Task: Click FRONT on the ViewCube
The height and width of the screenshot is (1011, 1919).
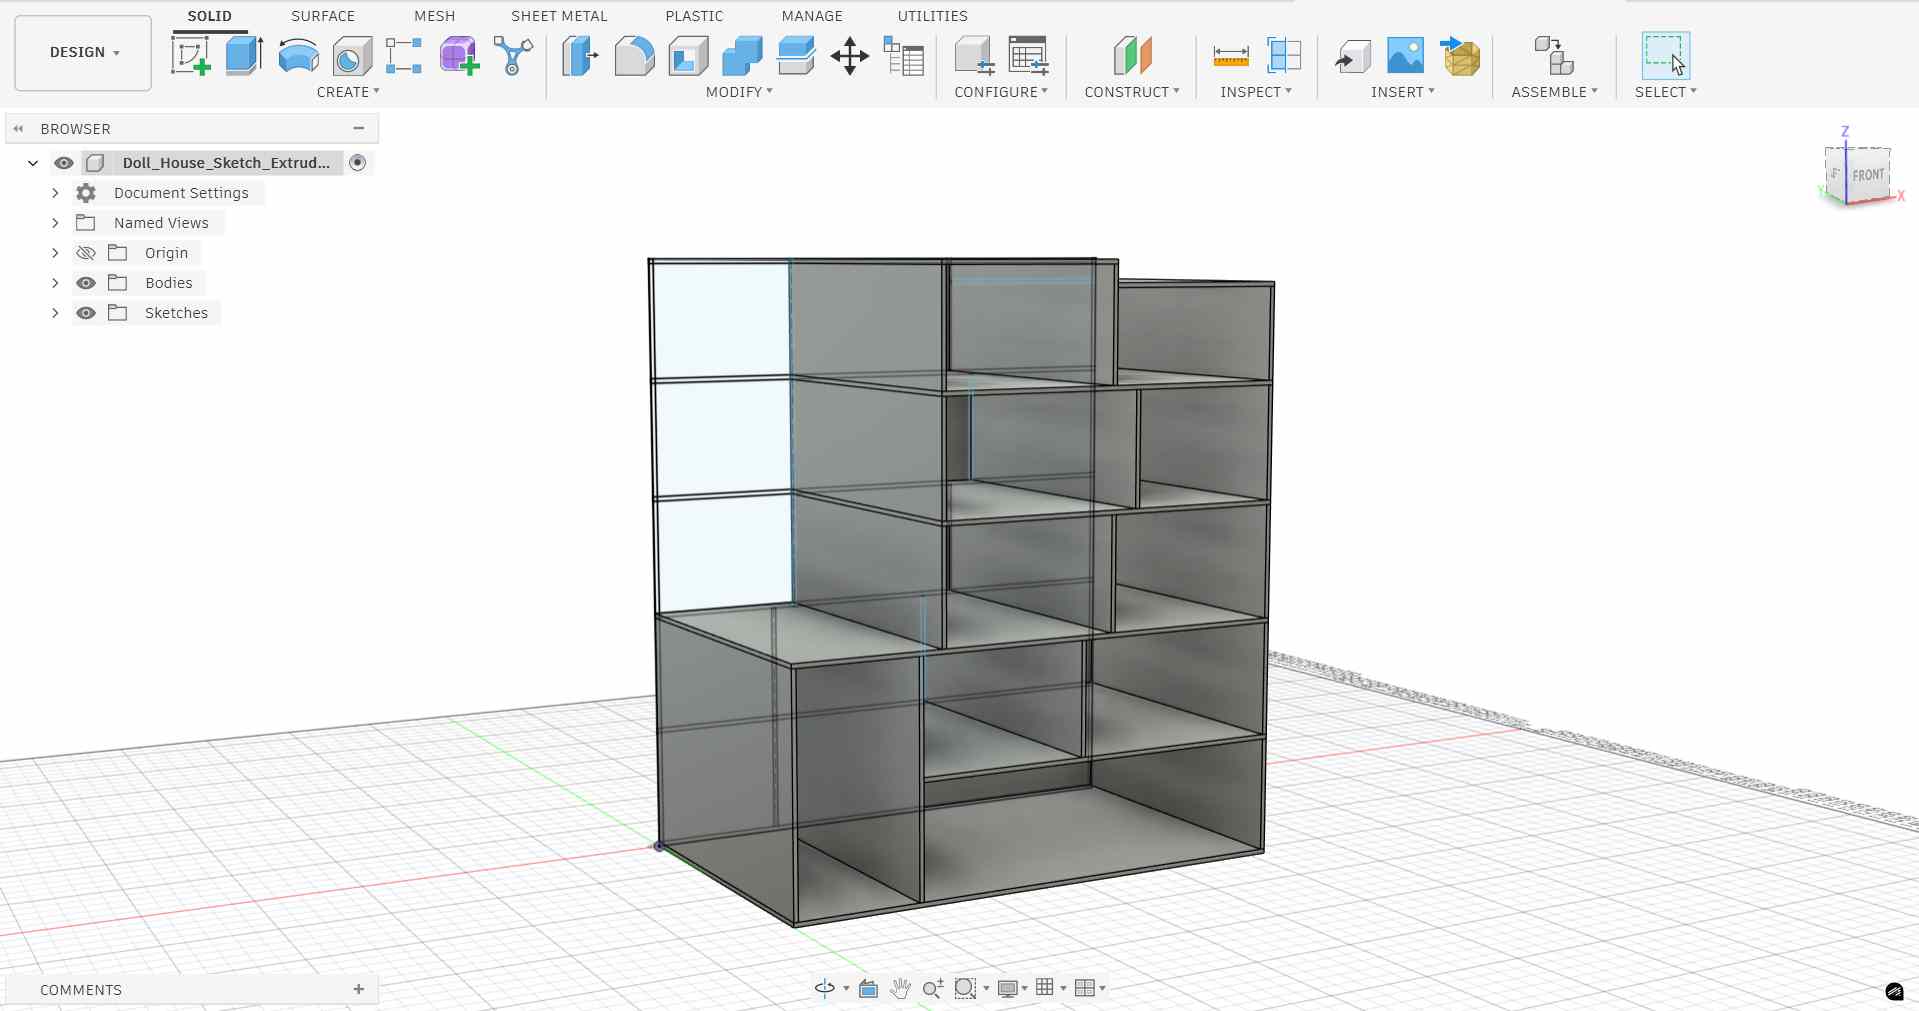Action: (1868, 174)
